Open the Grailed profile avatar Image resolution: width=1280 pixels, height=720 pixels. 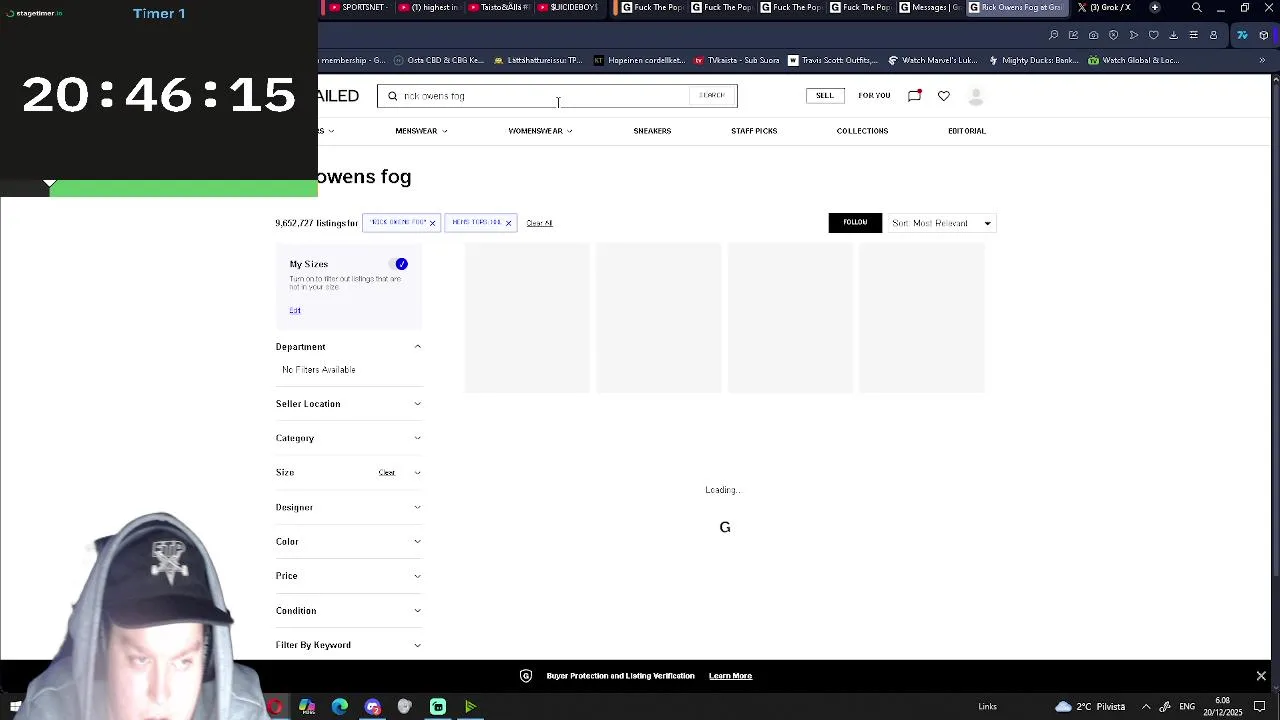(x=976, y=96)
